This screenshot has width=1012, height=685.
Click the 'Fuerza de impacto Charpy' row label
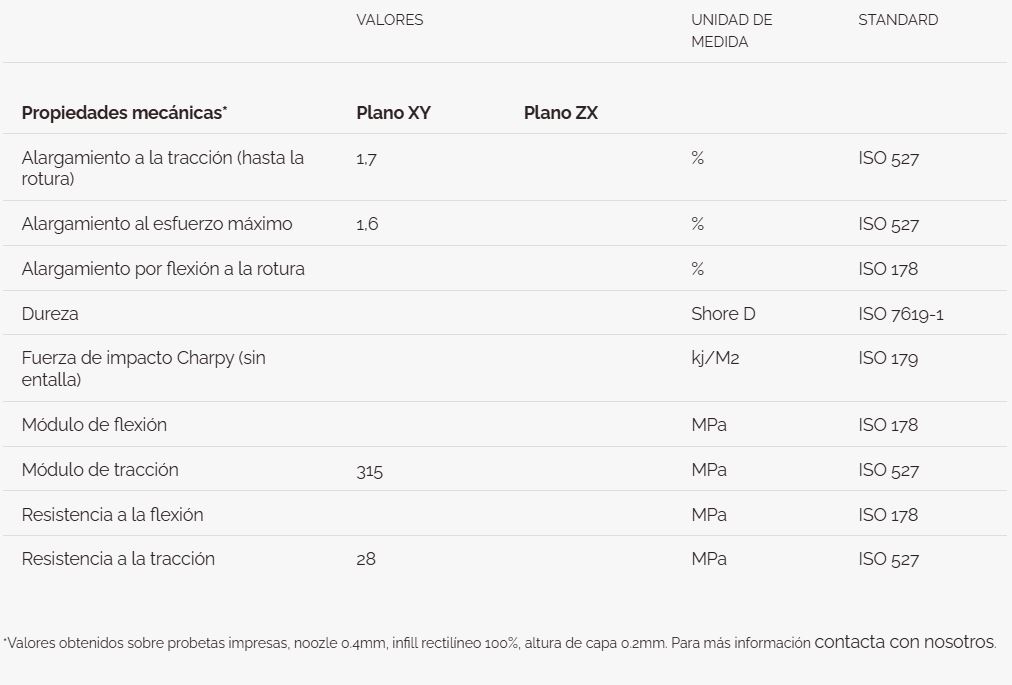(x=143, y=368)
